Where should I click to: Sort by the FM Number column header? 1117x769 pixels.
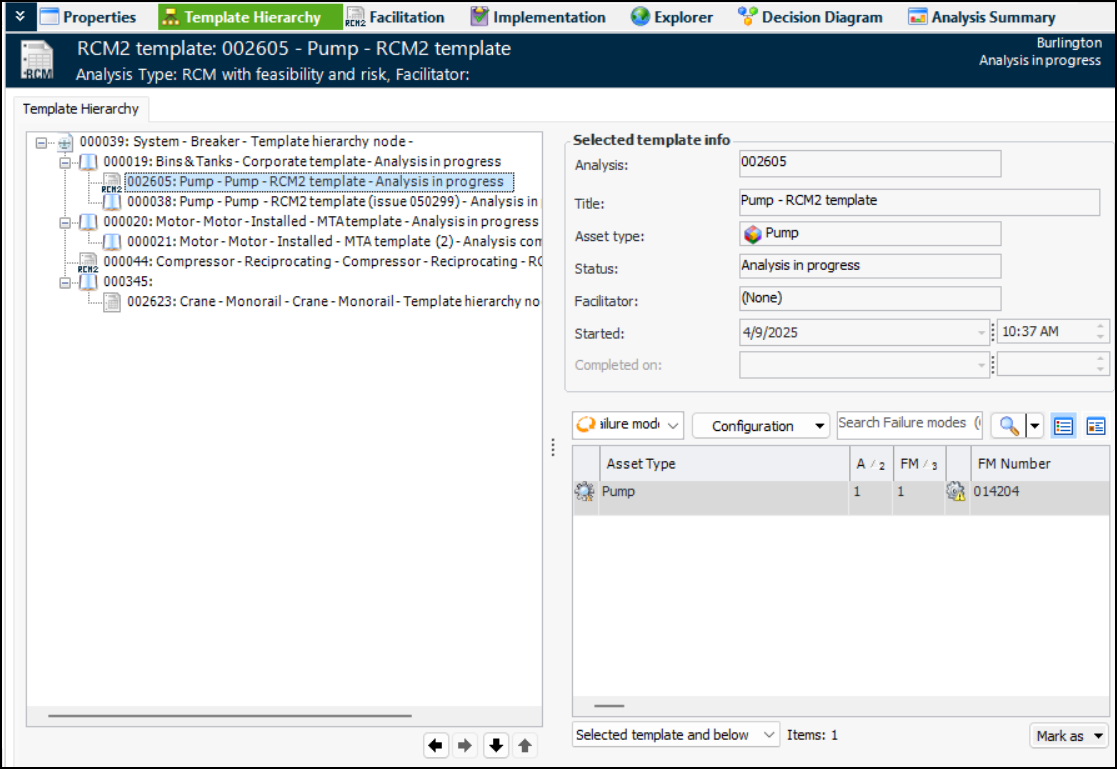click(x=1013, y=464)
